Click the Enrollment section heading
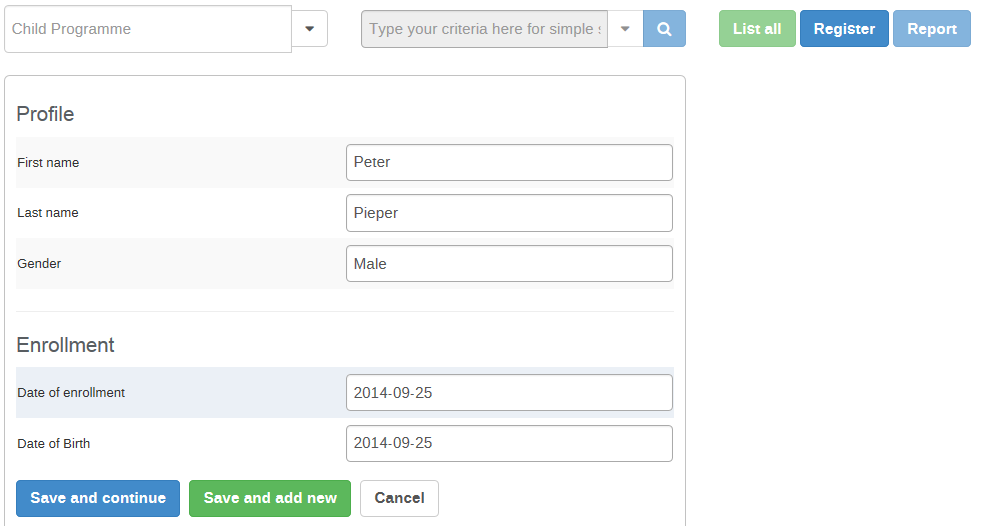The width and height of the screenshot is (983, 526). (65, 345)
